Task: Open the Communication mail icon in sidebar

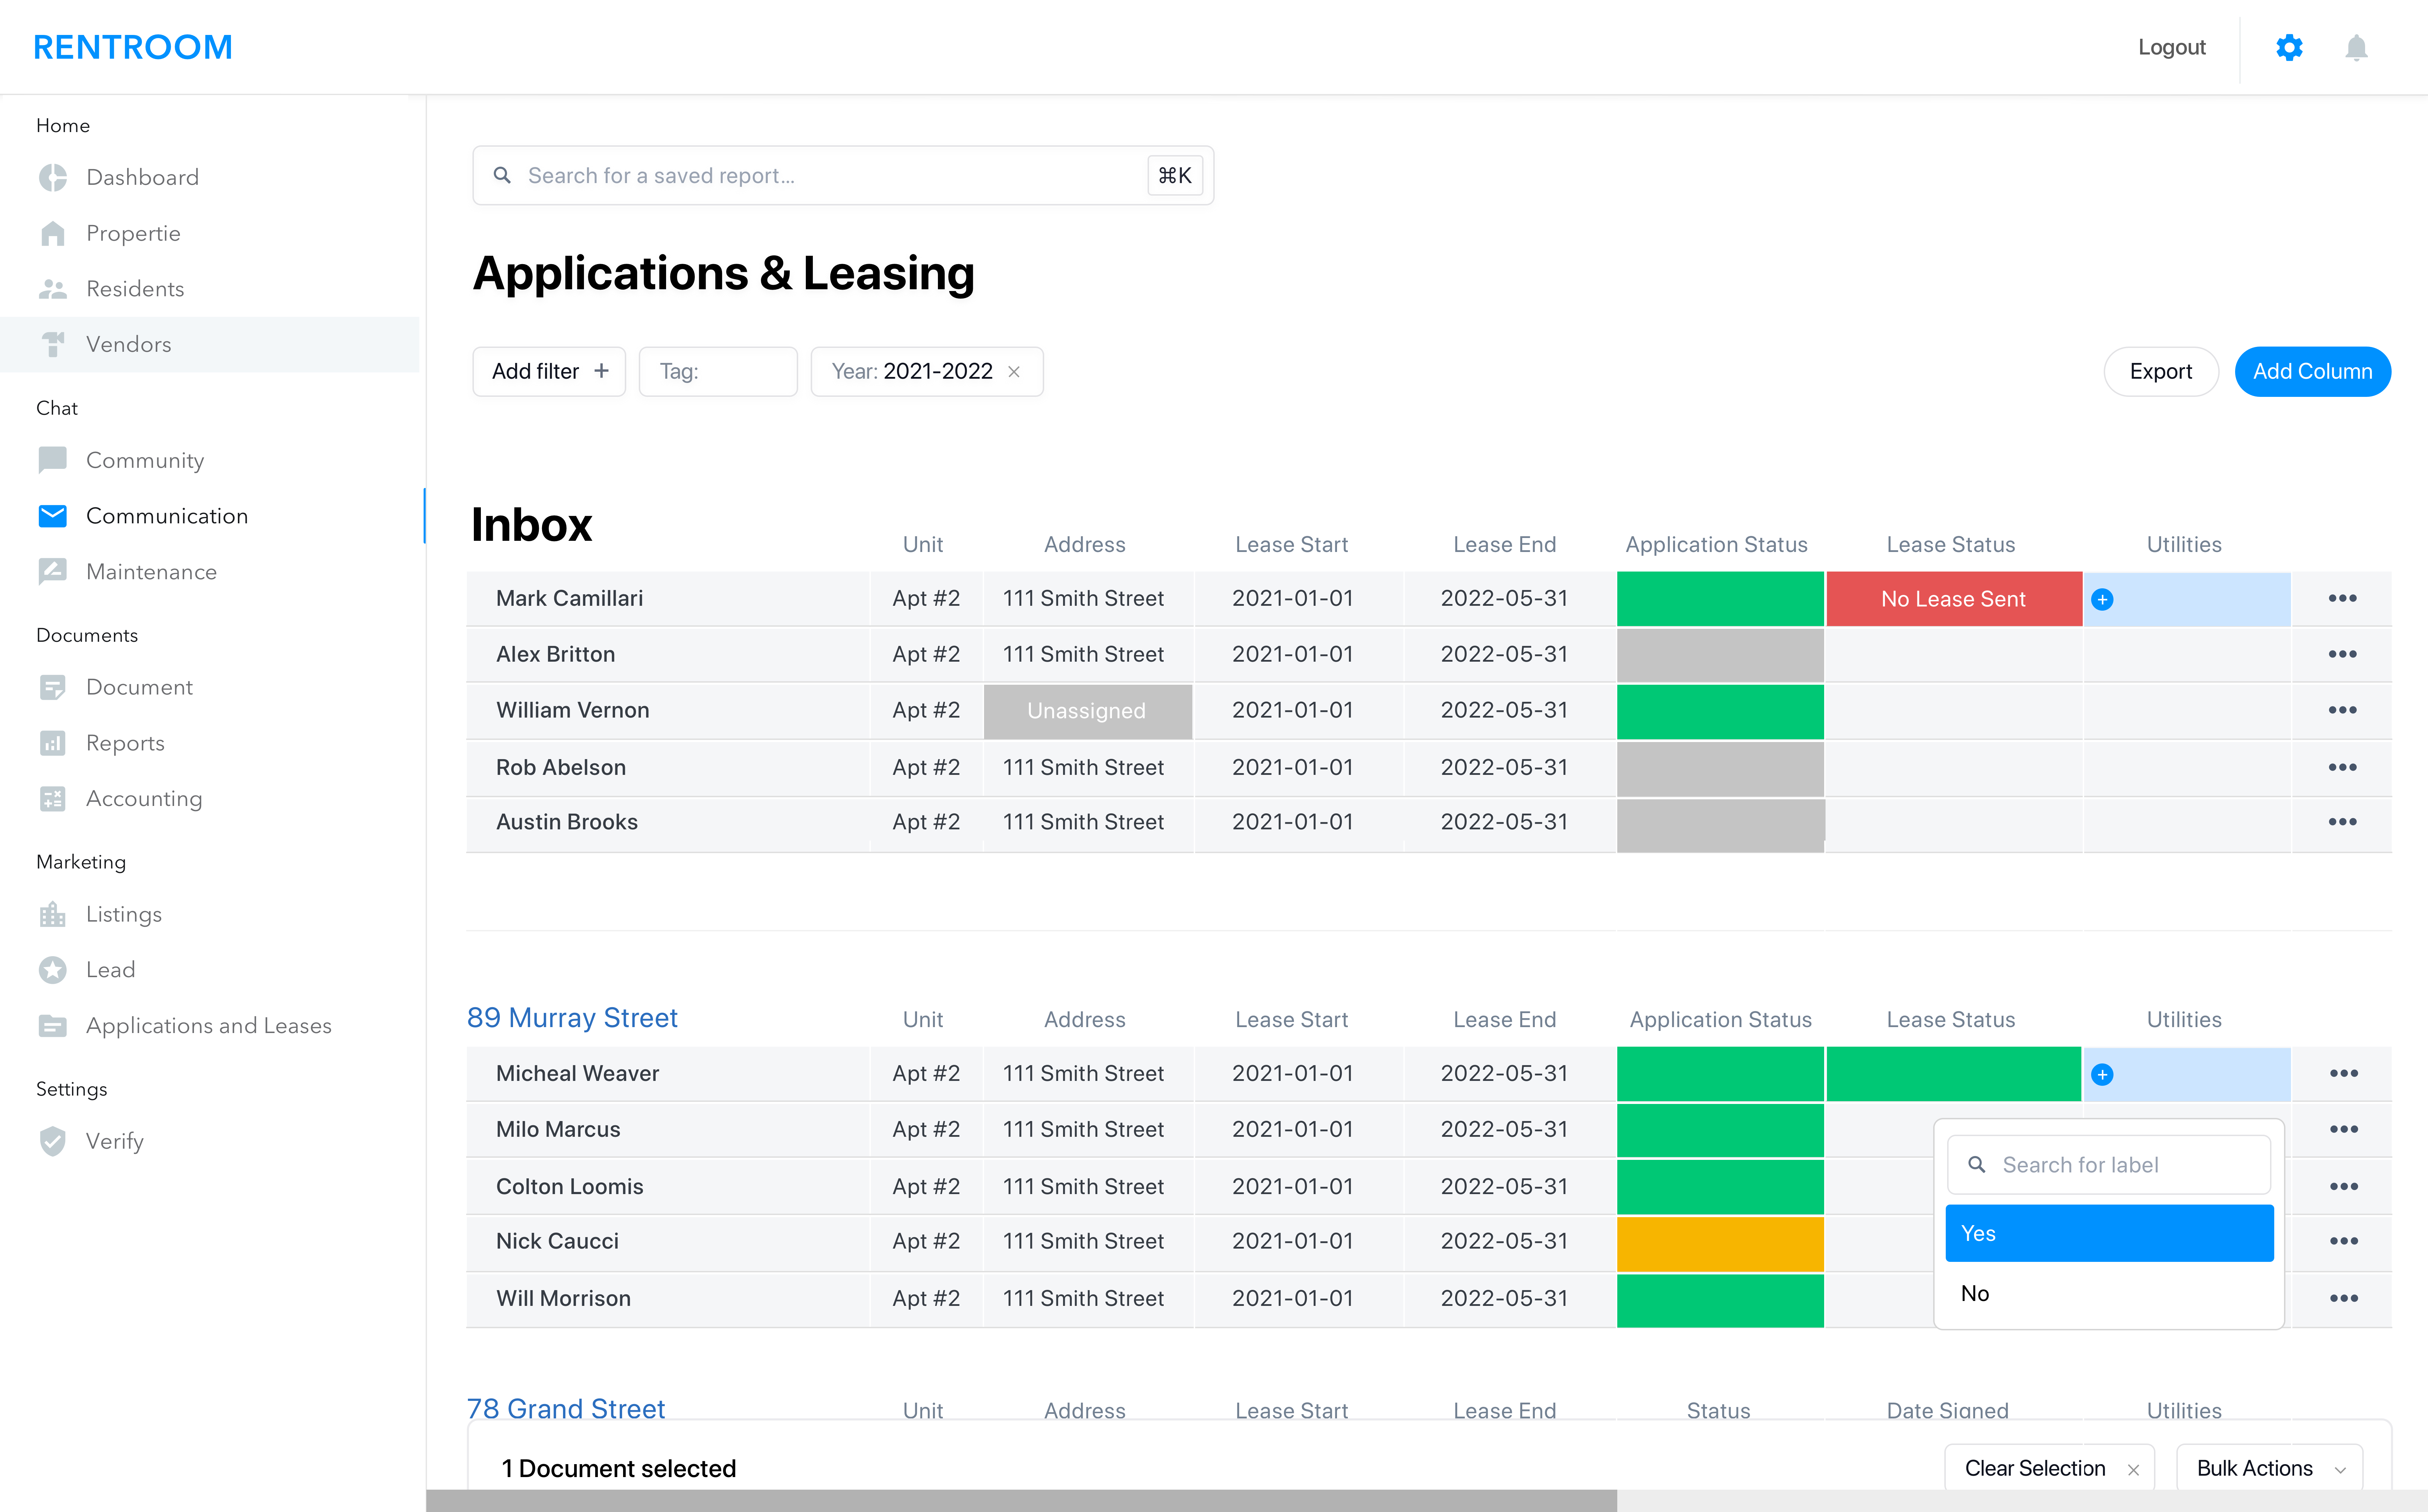Action: point(52,515)
